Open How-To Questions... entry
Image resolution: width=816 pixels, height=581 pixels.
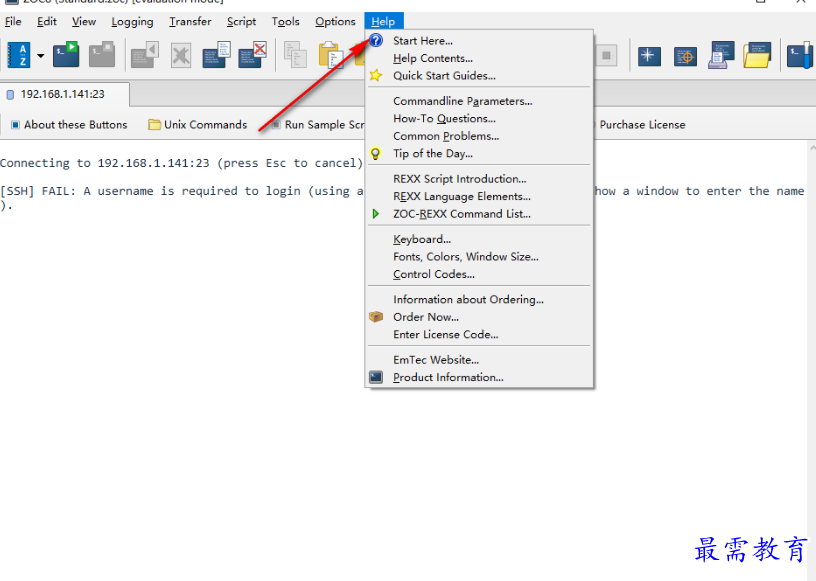pyautogui.click(x=479, y=119)
